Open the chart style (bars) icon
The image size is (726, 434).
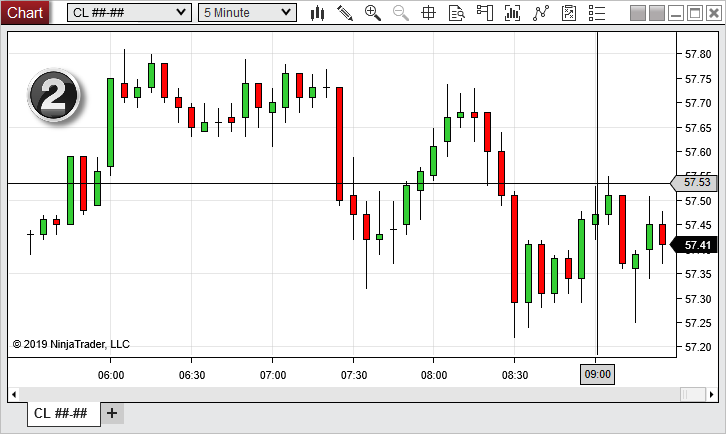(317, 13)
